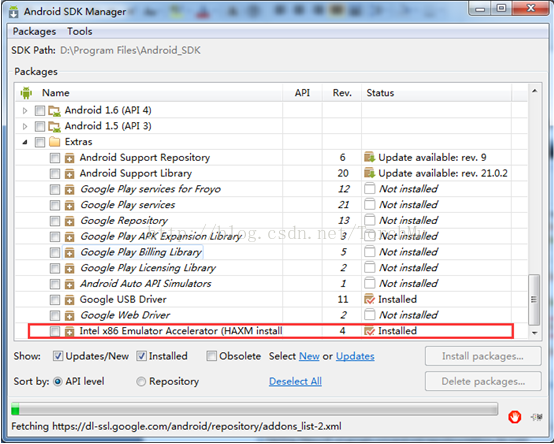This screenshot has width=554, height=444.
Task: Click Android Support Repository package icon
Action: tap(70, 158)
